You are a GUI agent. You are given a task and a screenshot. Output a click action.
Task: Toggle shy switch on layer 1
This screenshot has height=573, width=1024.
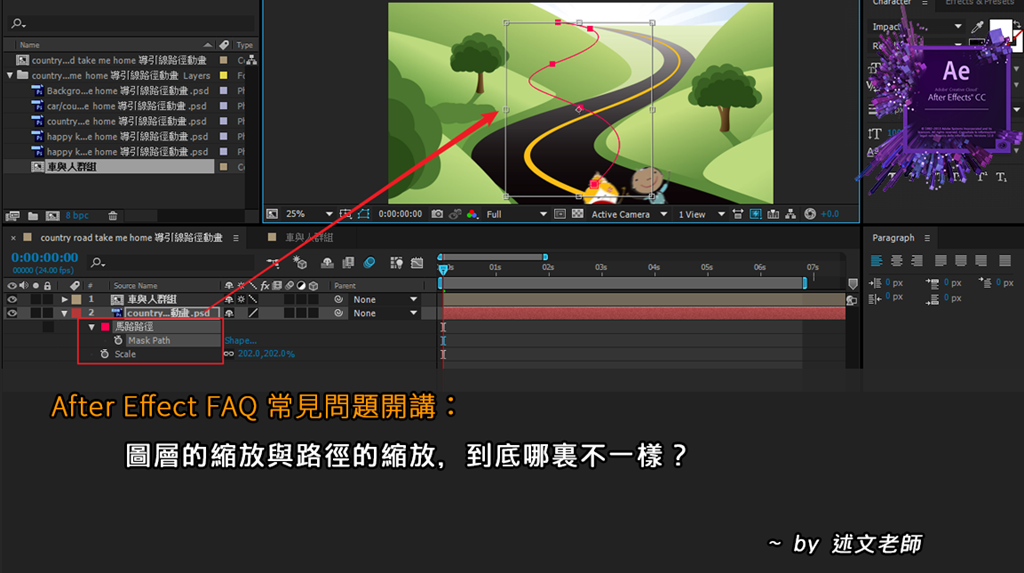[229, 299]
